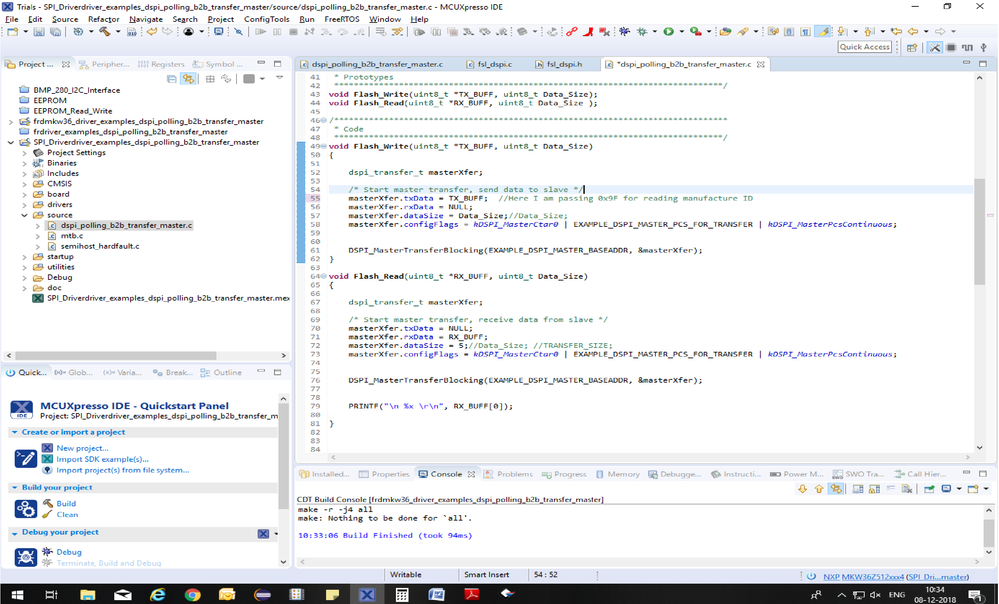The height and width of the screenshot is (604, 999).
Task: Toggle Scroll Lock in the Console view
Action: click(x=873, y=489)
